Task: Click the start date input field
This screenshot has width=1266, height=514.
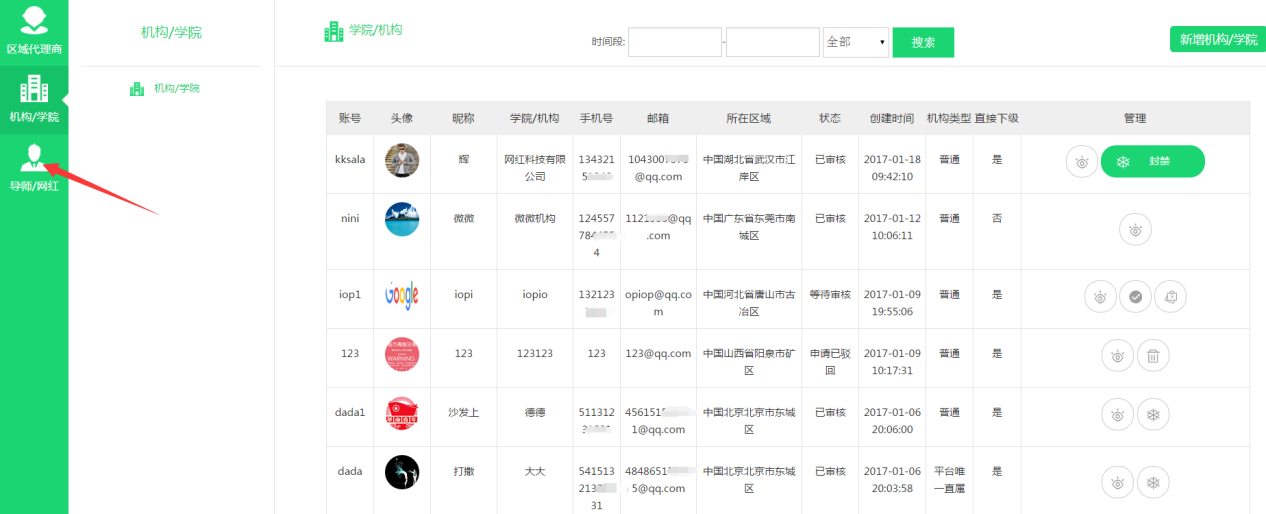Action: pos(675,42)
